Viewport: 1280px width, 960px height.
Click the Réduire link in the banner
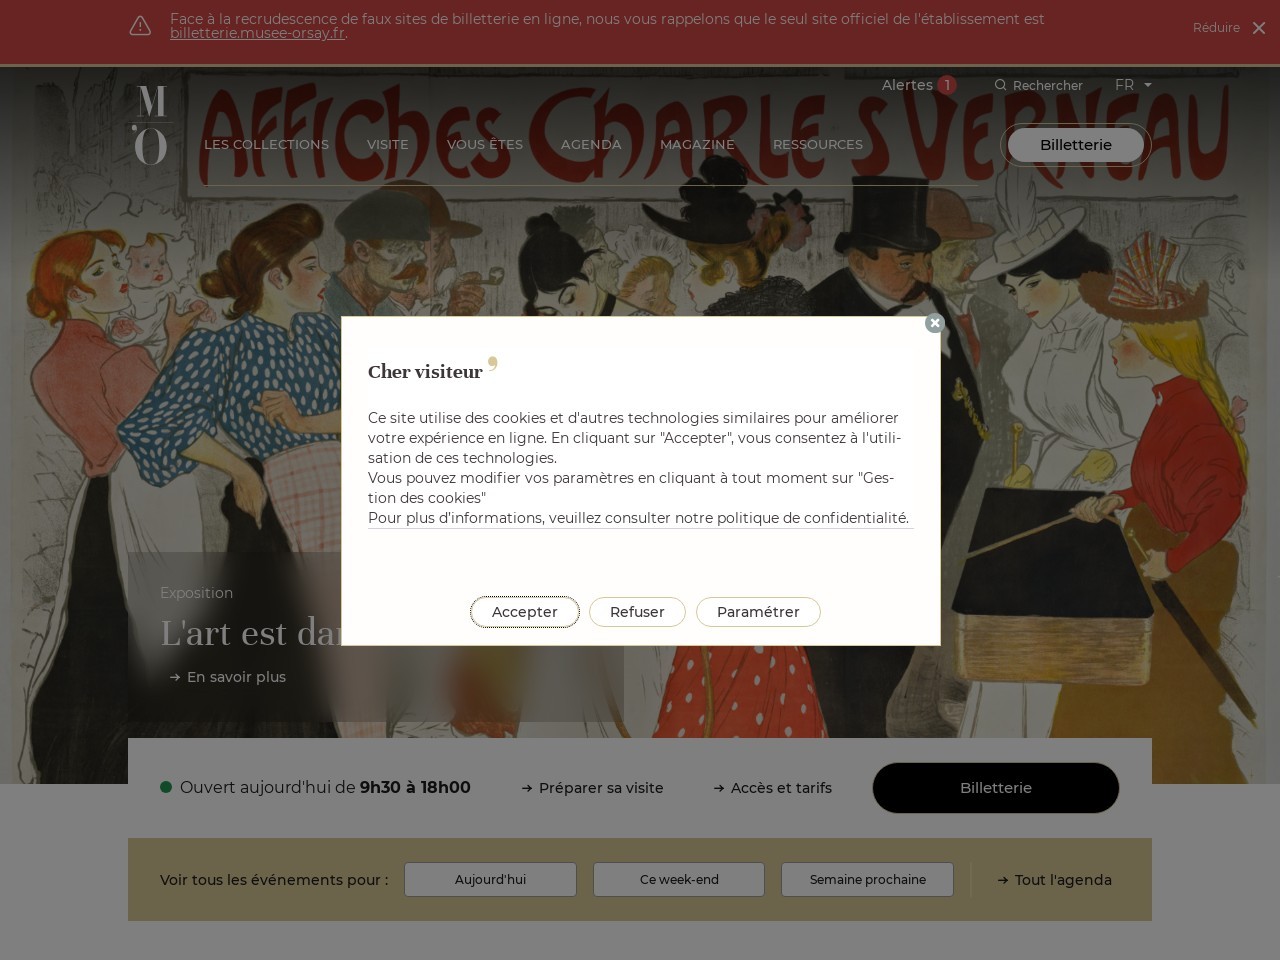(1216, 28)
